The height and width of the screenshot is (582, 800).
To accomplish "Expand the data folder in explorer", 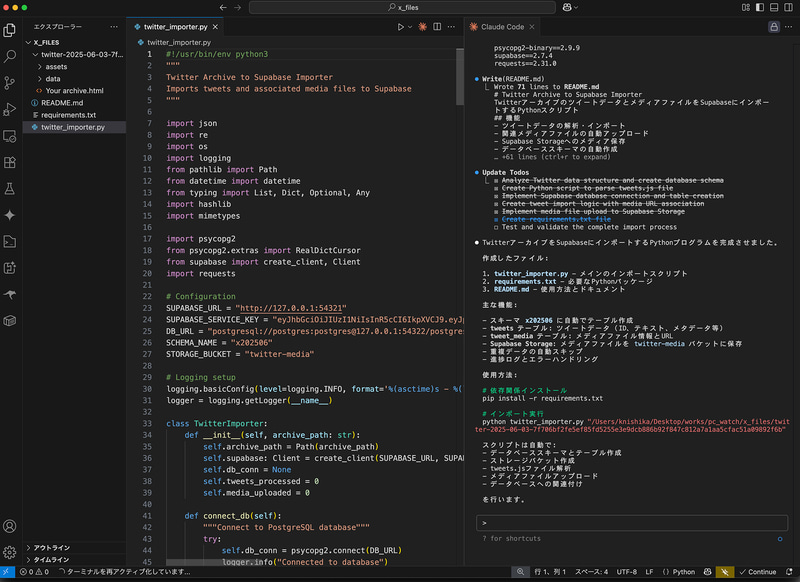I will [x=52, y=78].
